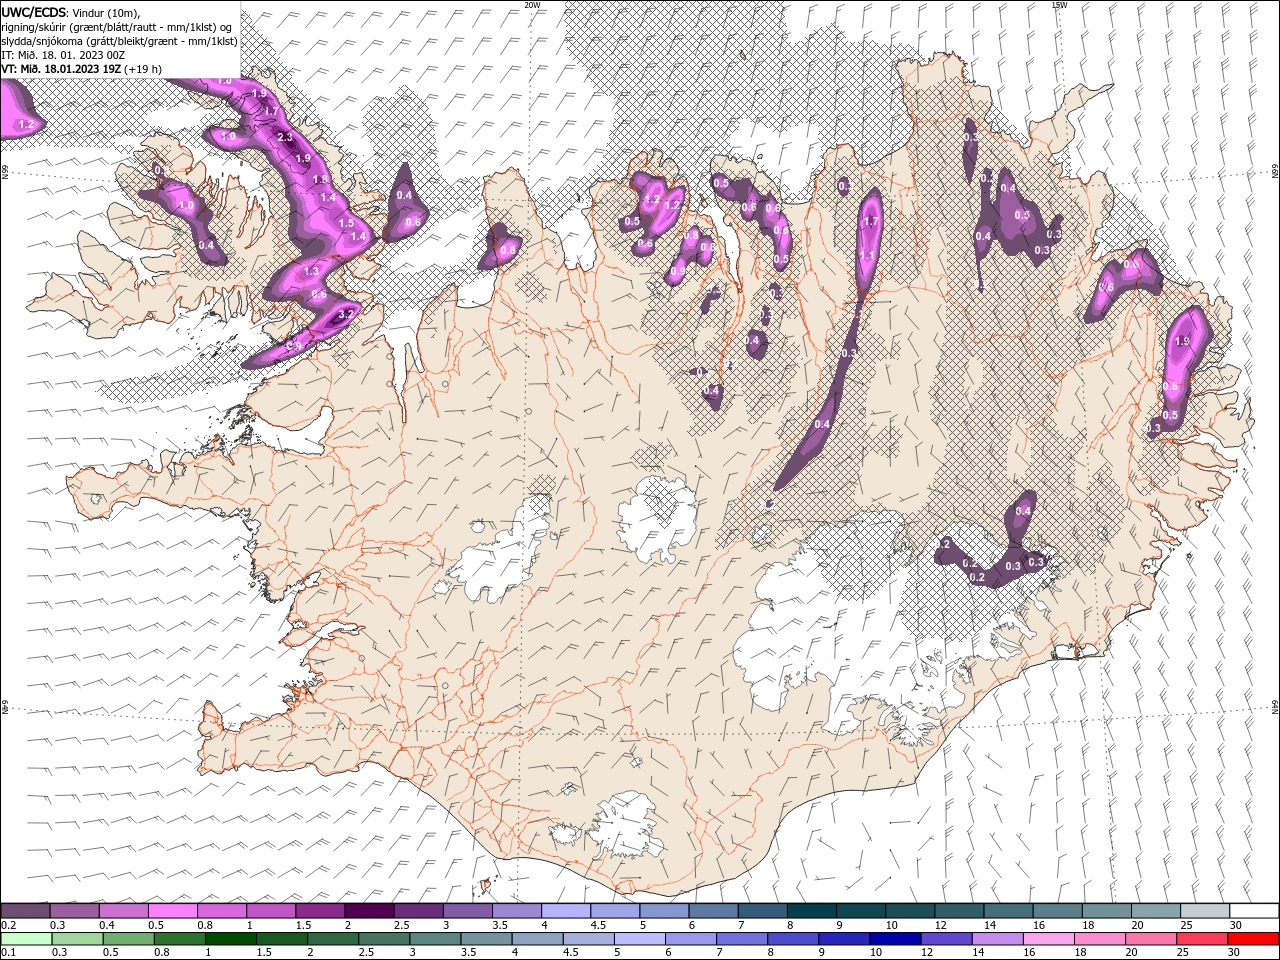Click the valid time 'VT: Mið. 18.01.2023 19Z' line
1280x960 pixels.
(61, 69)
